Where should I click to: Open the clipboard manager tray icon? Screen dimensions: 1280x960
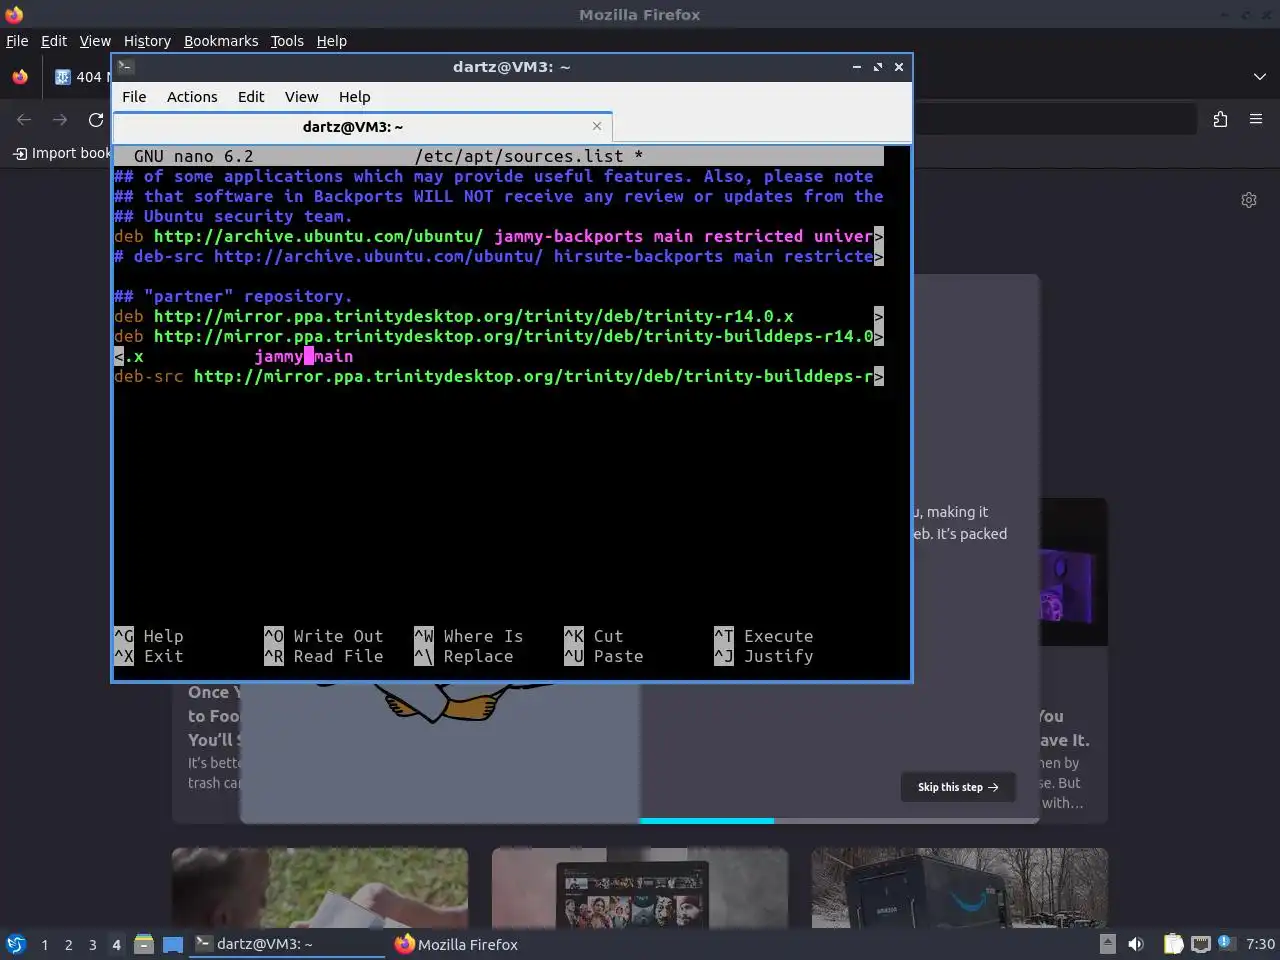click(x=1173, y=944)
